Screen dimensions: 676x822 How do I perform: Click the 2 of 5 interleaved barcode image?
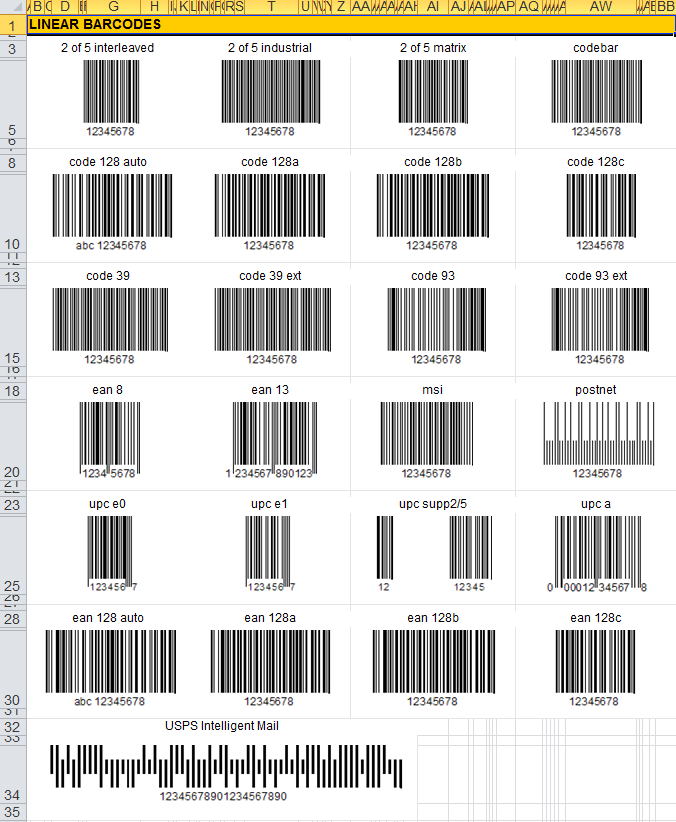[111, 92]
